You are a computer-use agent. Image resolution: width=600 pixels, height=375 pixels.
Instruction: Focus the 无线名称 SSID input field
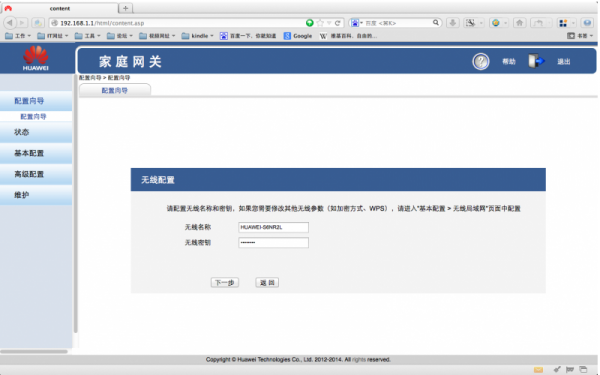(273, 227)
